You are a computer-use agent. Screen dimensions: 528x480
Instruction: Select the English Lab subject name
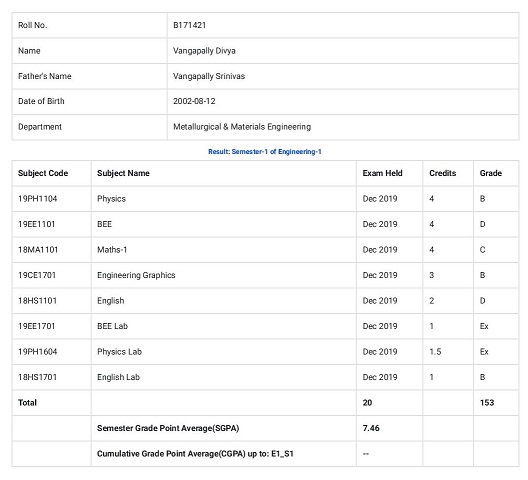[118, 377]
